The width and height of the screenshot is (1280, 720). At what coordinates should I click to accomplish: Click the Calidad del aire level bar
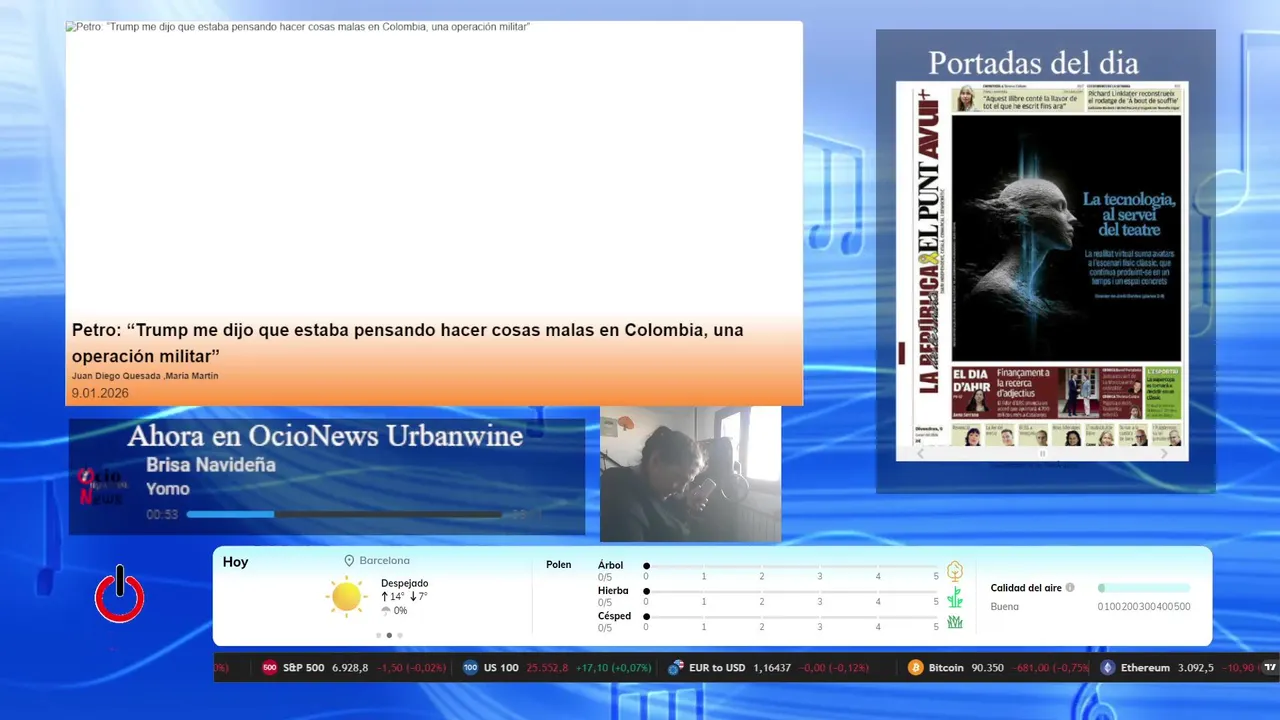pyautogui.click(x=1144, y=588)
